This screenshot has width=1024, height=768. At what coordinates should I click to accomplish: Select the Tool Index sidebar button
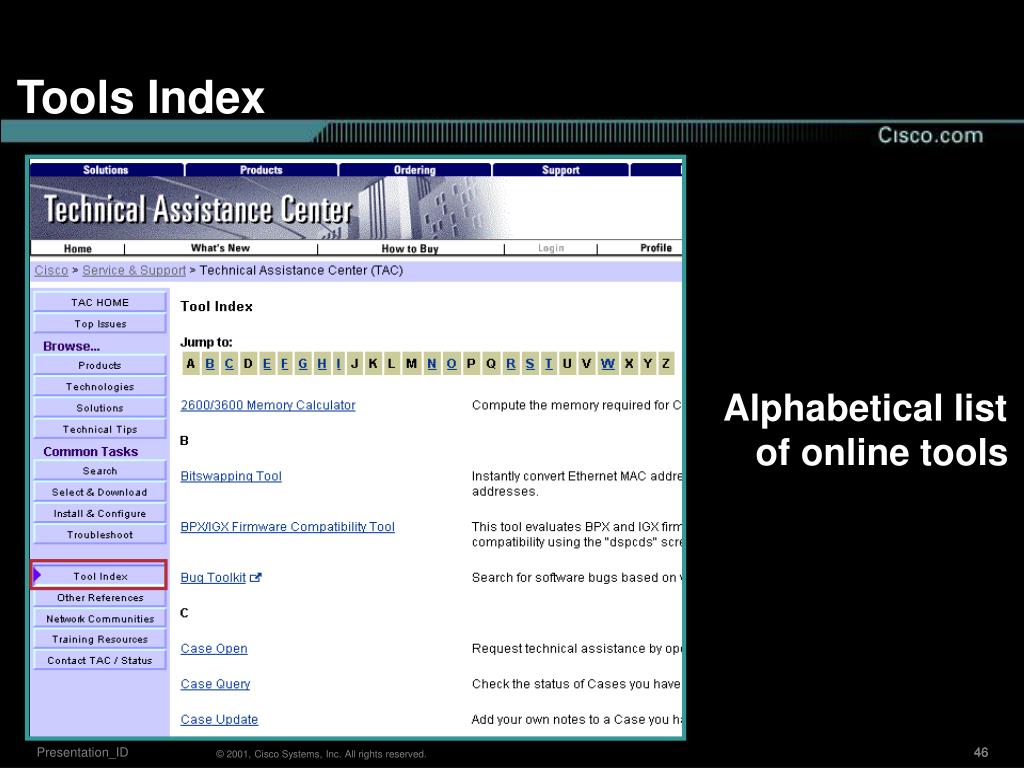pyautogui.click(x=100, y=576)
